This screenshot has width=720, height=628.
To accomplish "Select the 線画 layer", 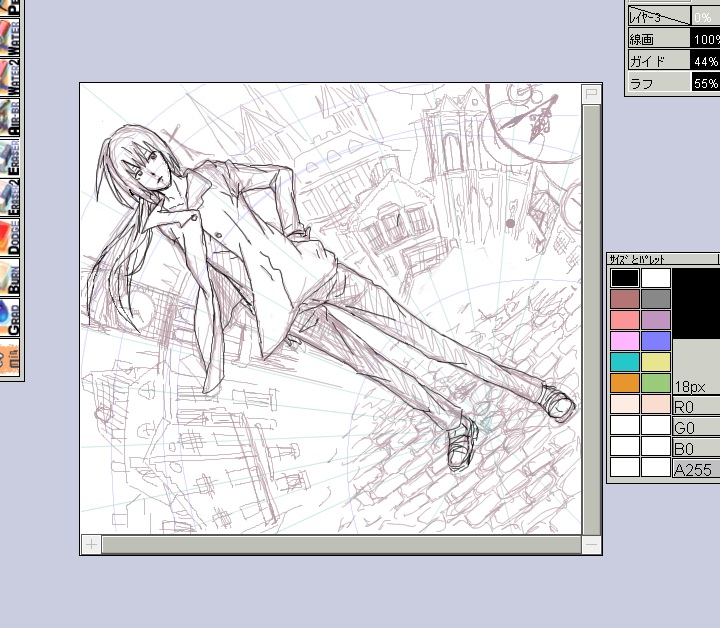I will pos(658,39).
